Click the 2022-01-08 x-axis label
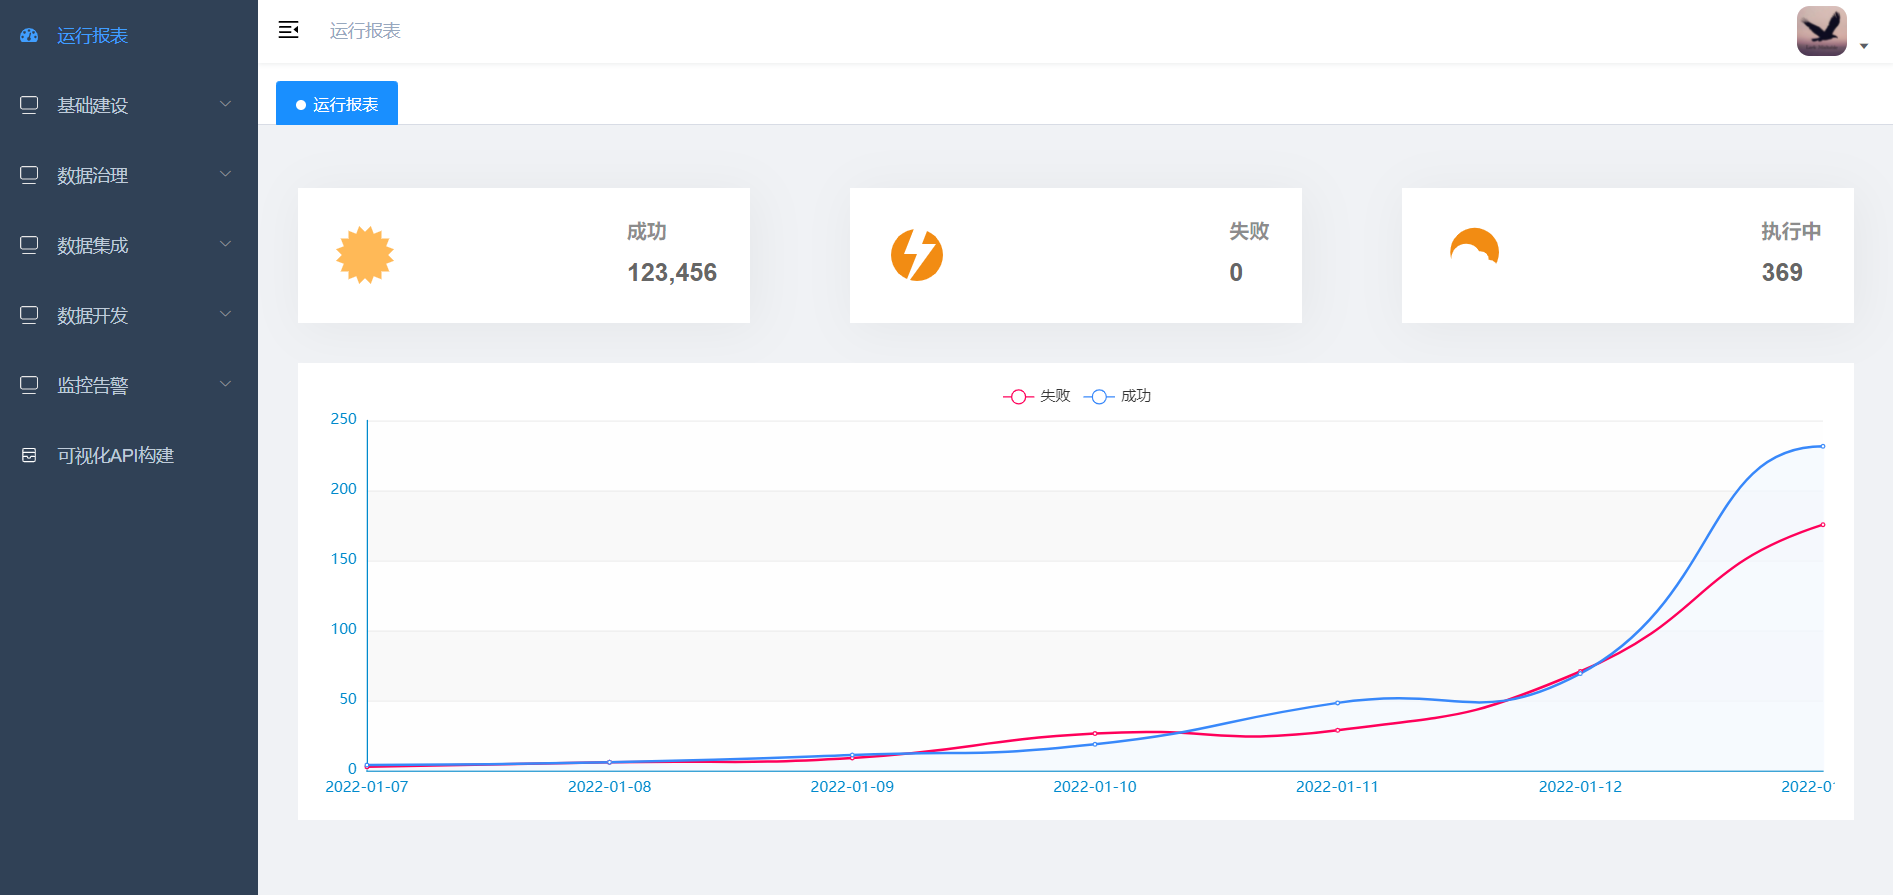Screen dimensions: 1893x895 (x=610, y=787)
